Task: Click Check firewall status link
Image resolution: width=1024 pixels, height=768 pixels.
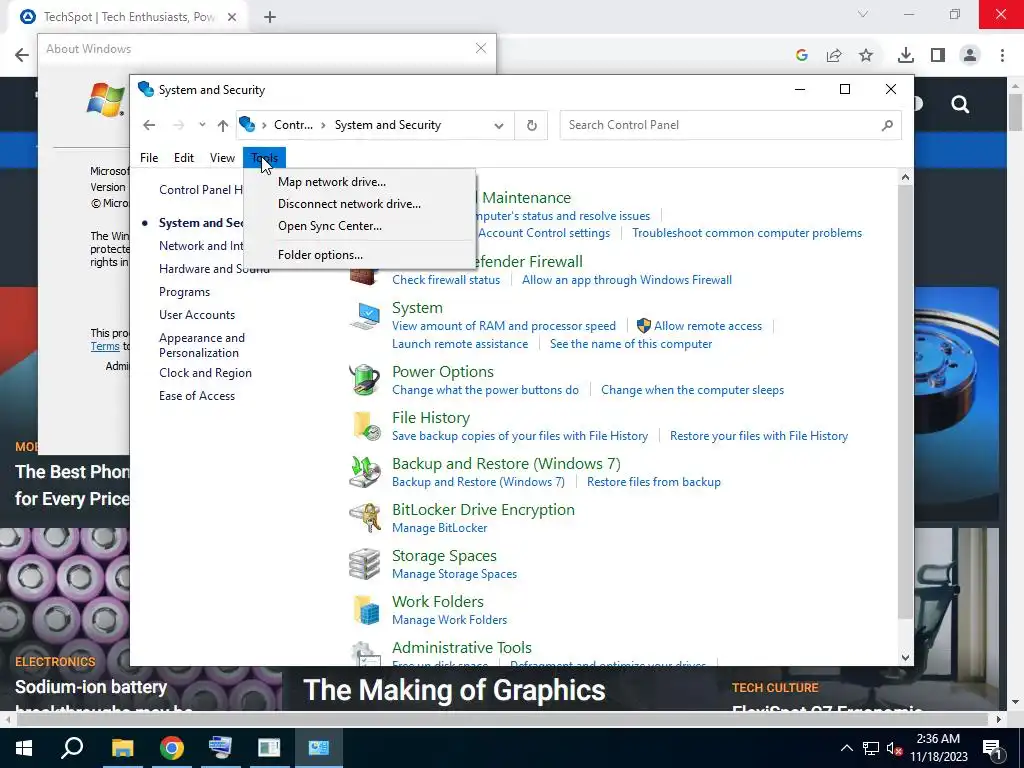Action: 446,280
